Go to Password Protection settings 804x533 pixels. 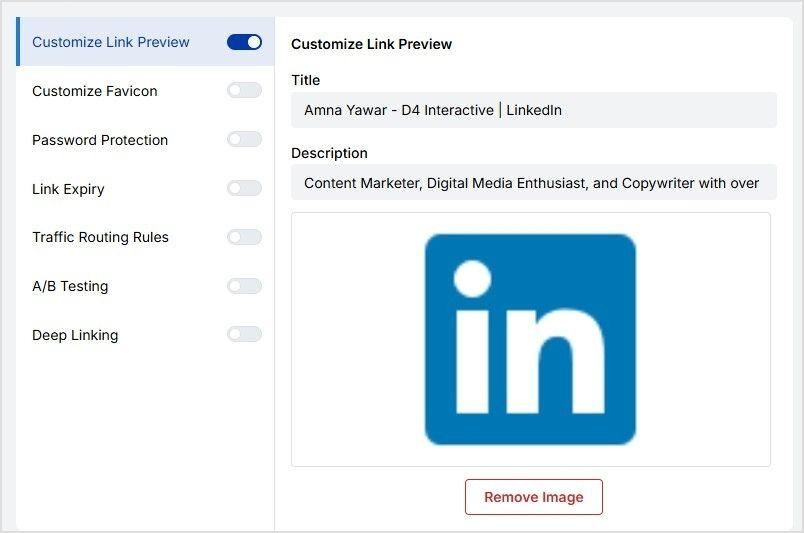[100, 140]
